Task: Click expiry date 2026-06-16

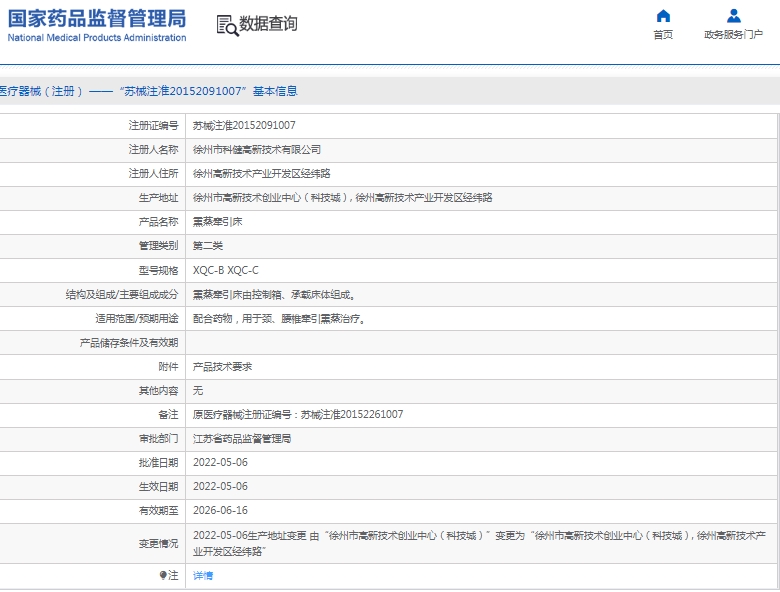Action: (x=220, y=510)
